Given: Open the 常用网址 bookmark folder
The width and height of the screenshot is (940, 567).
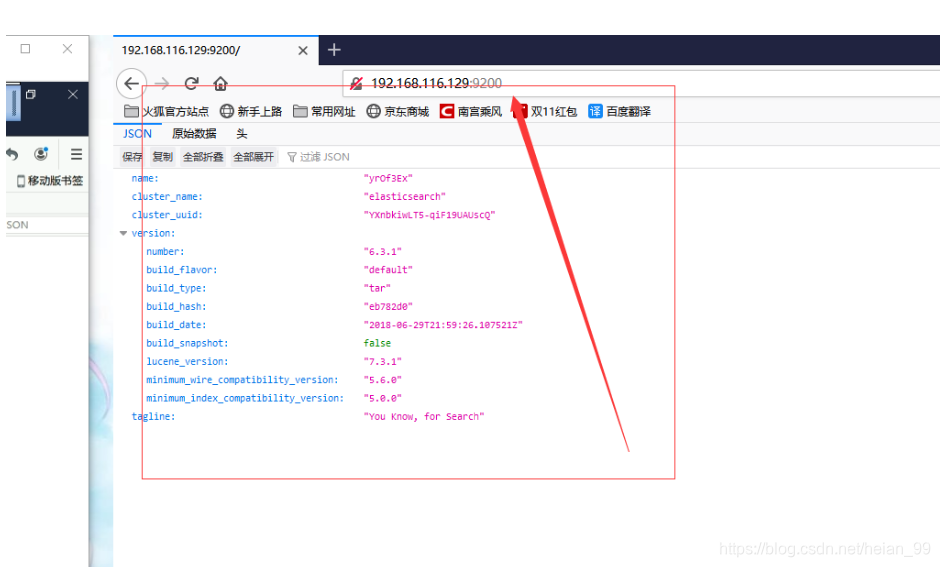Looking at the screenshot, I should (x=324, y=112).
